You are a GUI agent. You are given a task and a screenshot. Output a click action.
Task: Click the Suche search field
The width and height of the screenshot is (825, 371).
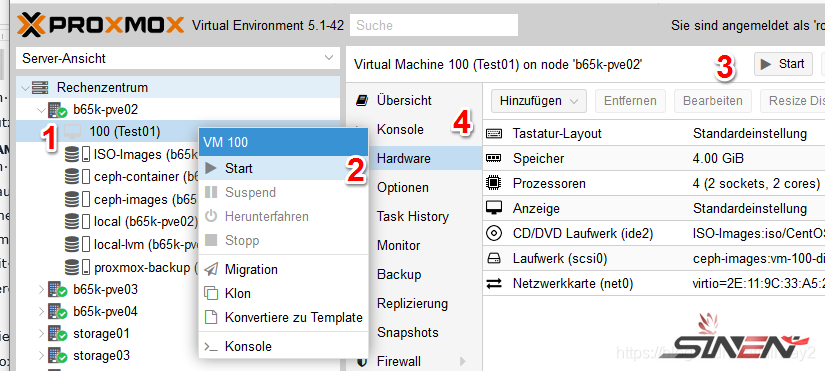434,25
